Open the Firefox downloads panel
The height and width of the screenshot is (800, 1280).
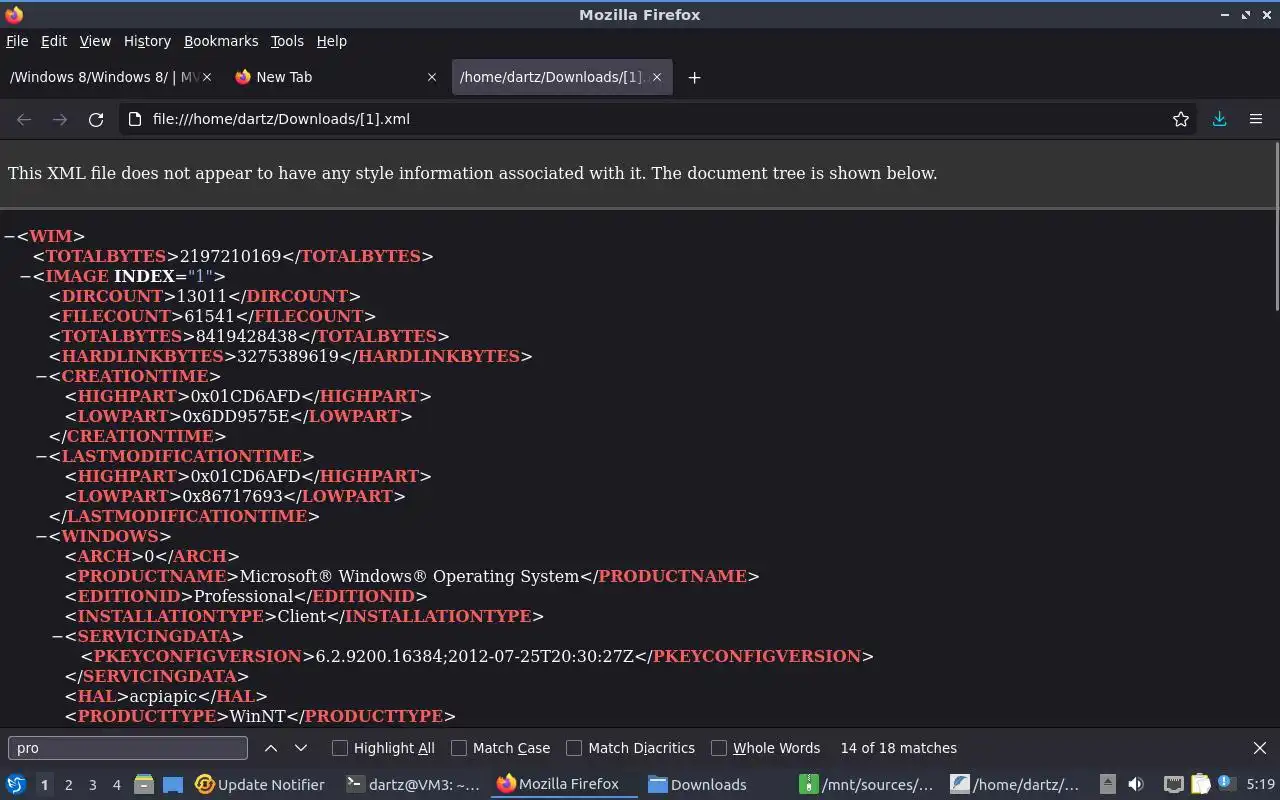1220,119
